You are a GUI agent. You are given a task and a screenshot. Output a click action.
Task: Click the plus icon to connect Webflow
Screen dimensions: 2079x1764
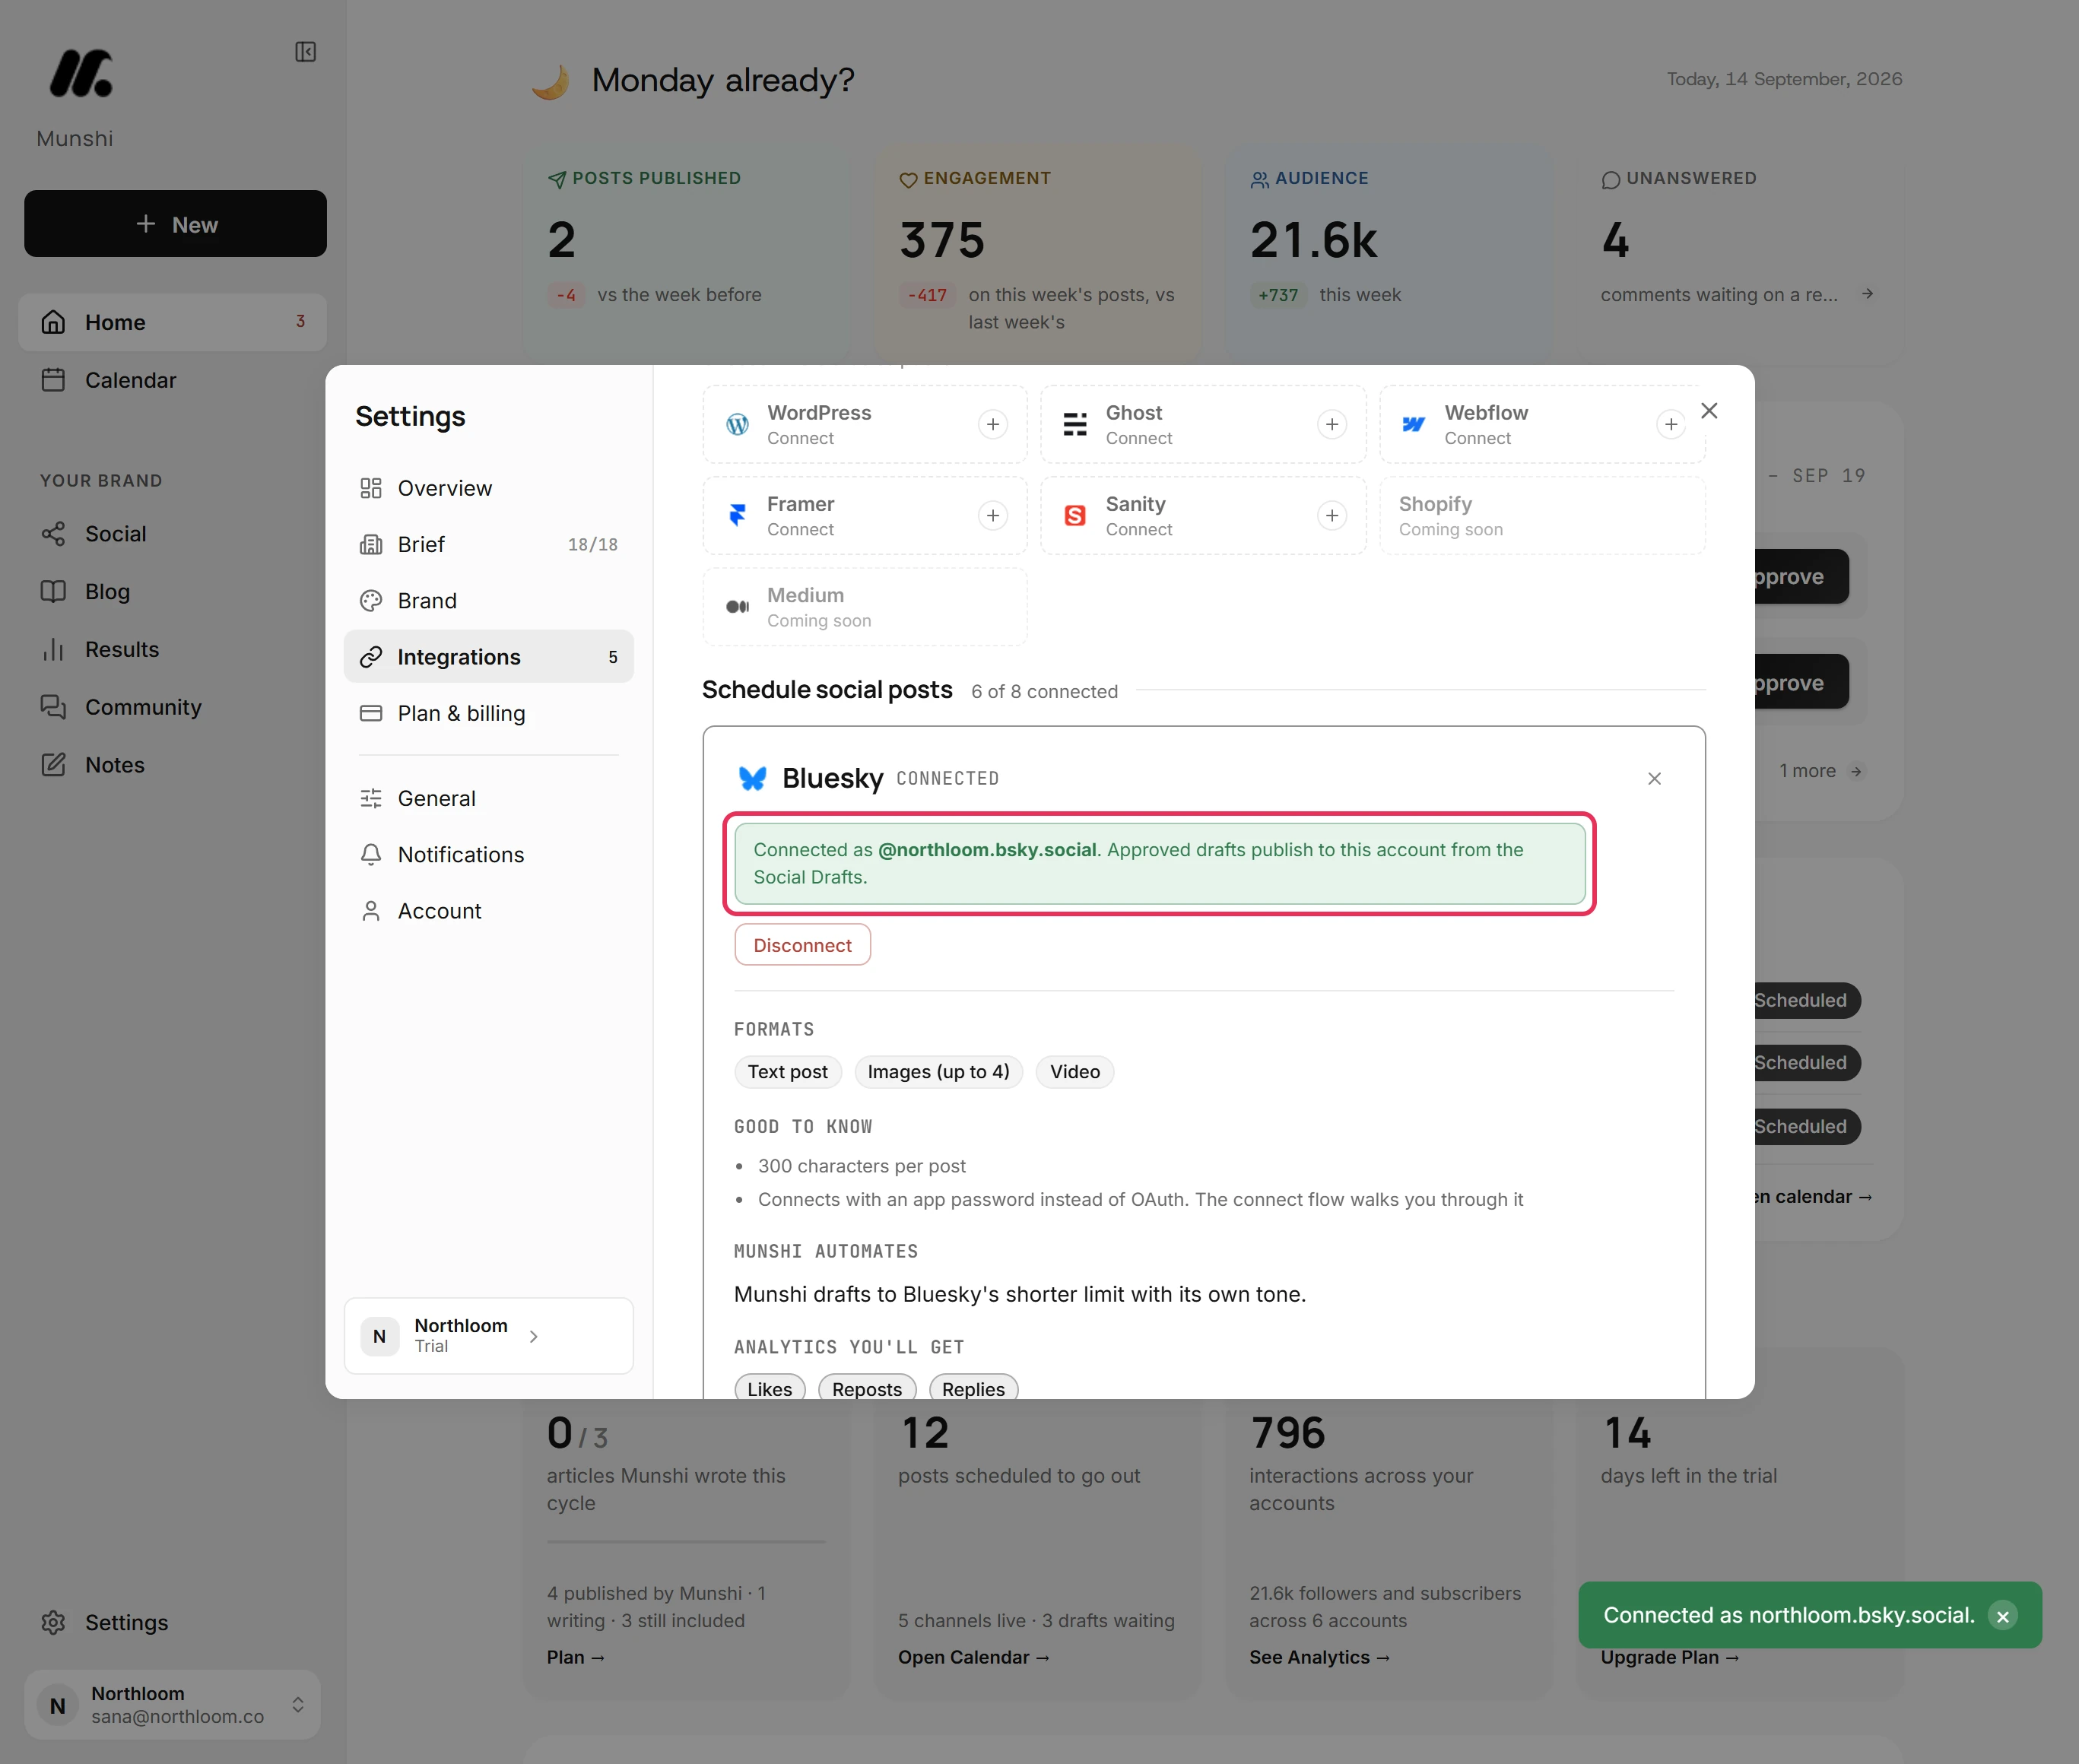[1671, 425]
